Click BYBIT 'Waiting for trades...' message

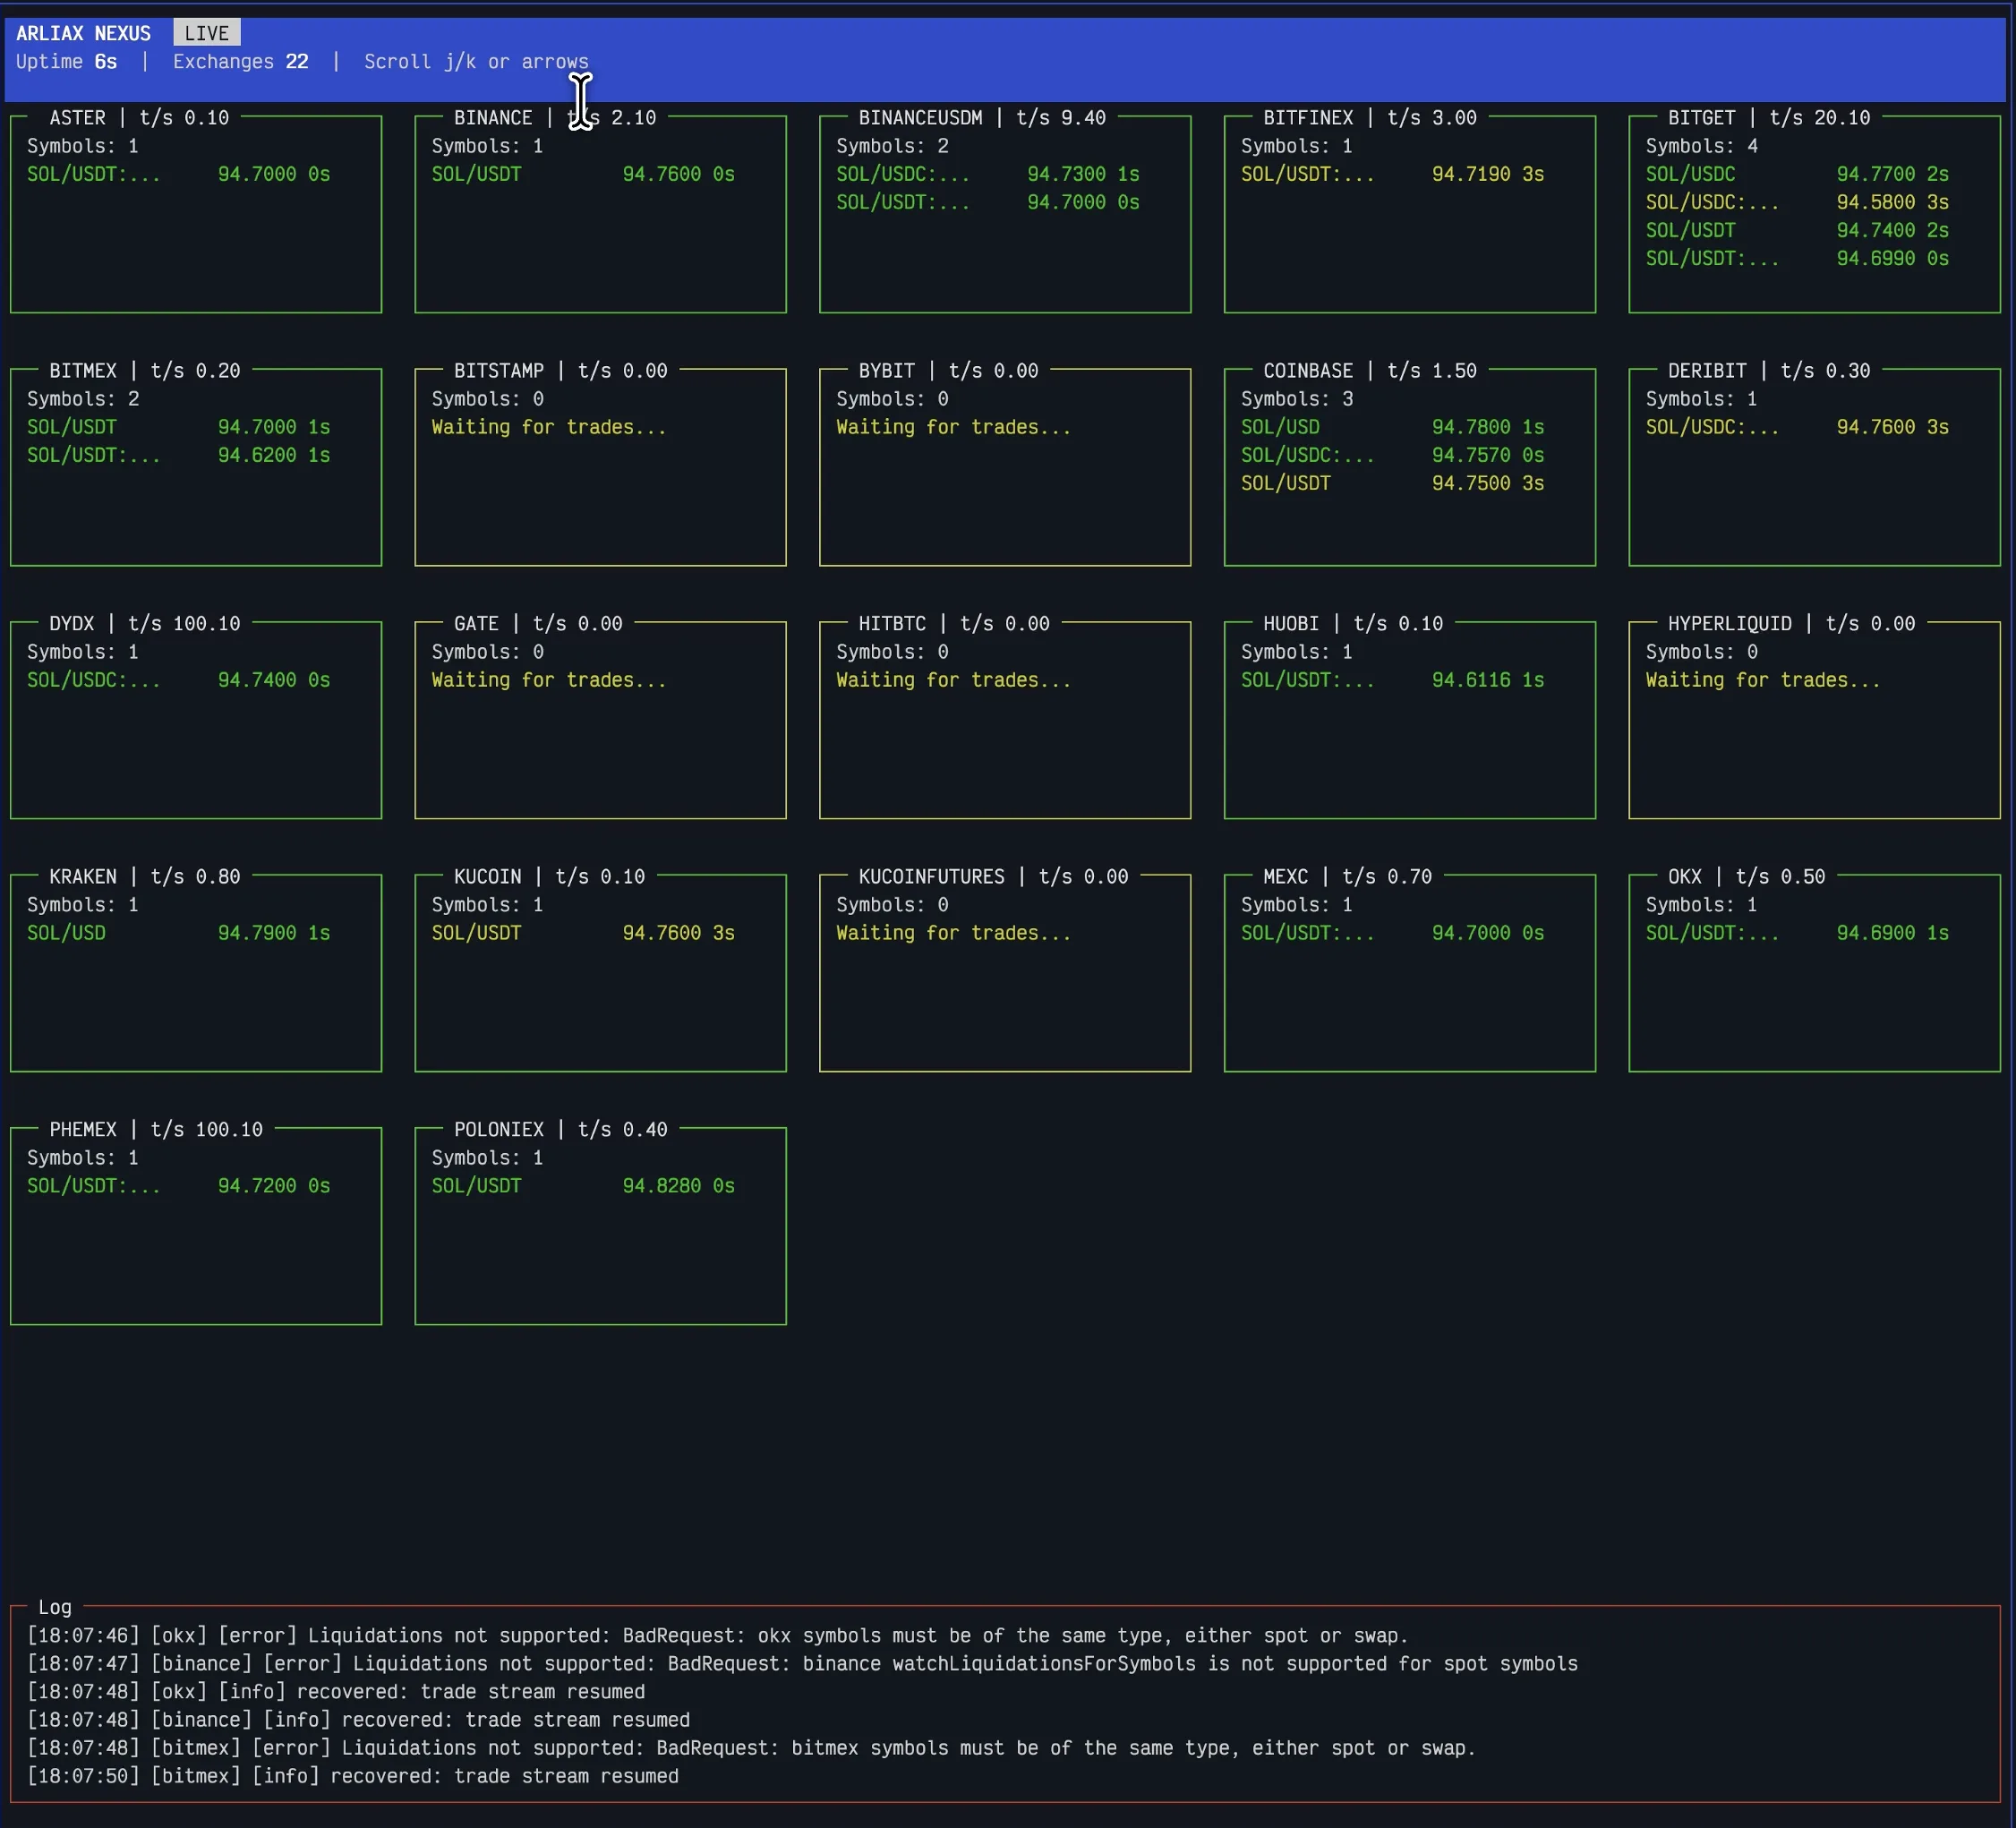point(953,428)
